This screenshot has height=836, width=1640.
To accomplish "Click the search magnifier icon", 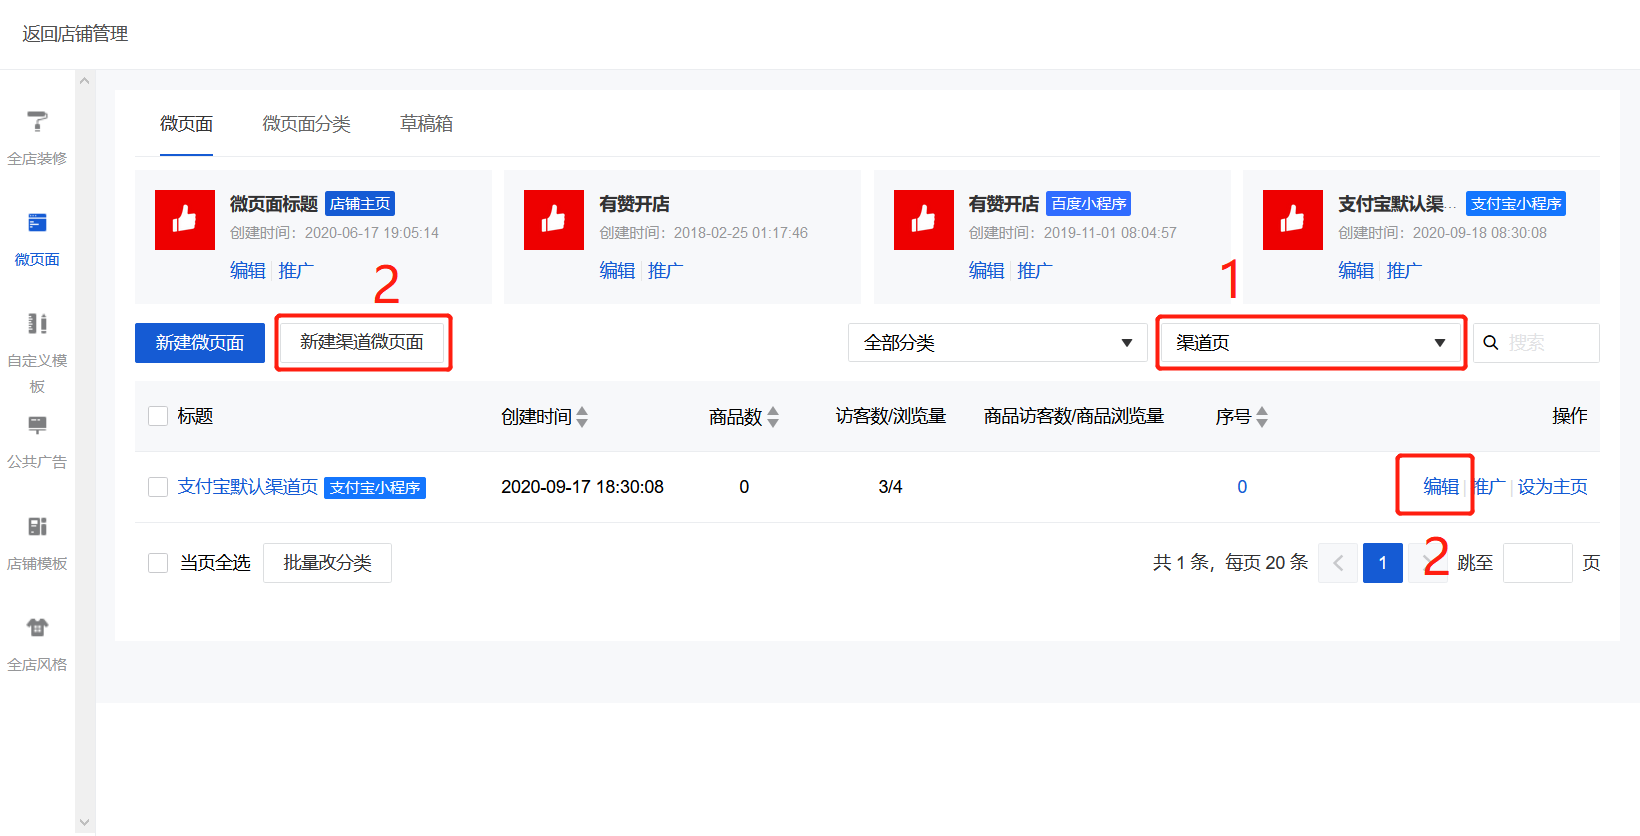I will coord(1491,343).
